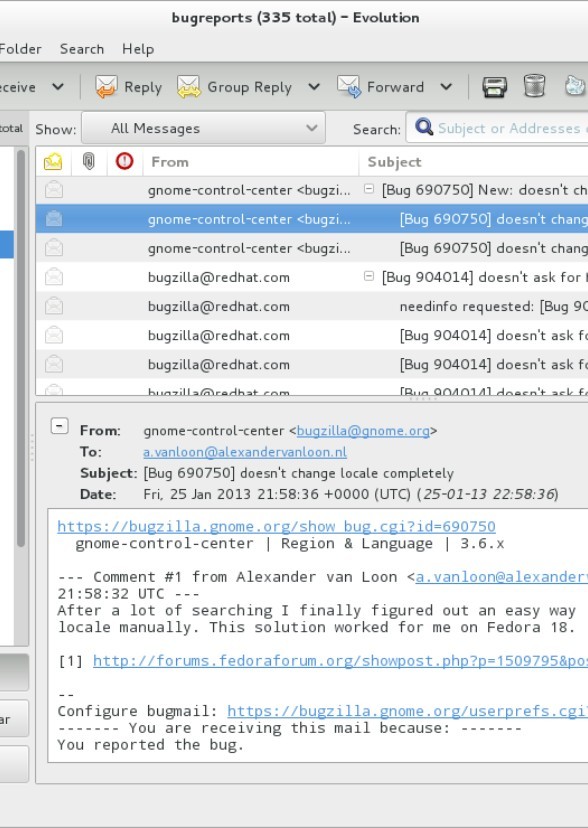This screenshot has height=828, width=588.
Task: Click the Reply button label
Action: [x=143, y=87]
